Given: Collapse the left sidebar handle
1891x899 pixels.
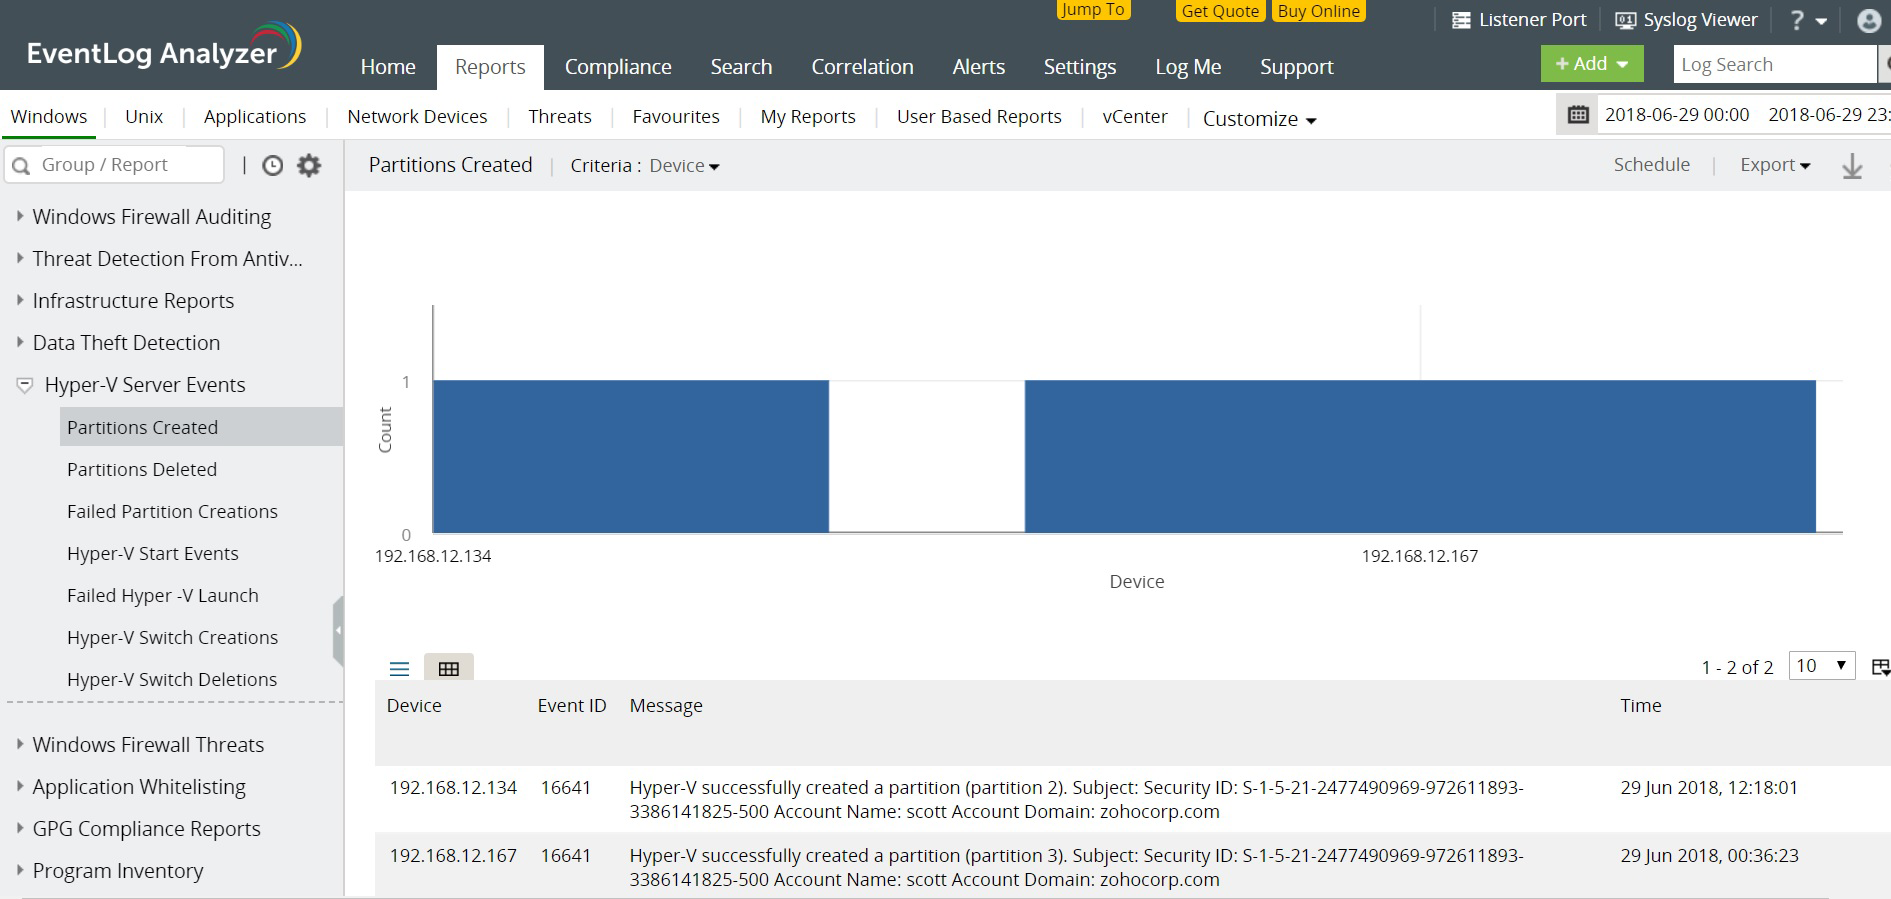Looking at the screenshot, I should point(338,631).
